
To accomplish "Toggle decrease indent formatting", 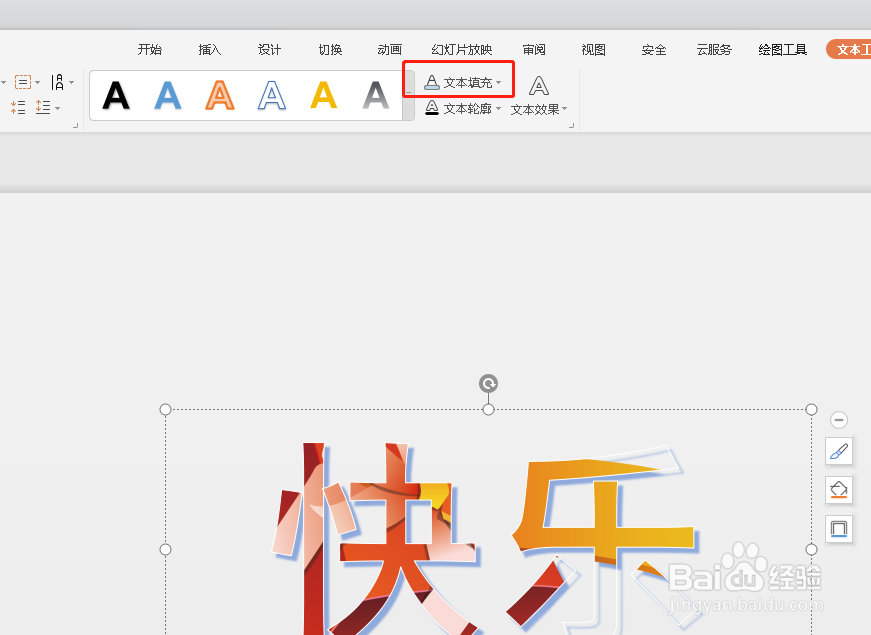I will pos(17,107).
